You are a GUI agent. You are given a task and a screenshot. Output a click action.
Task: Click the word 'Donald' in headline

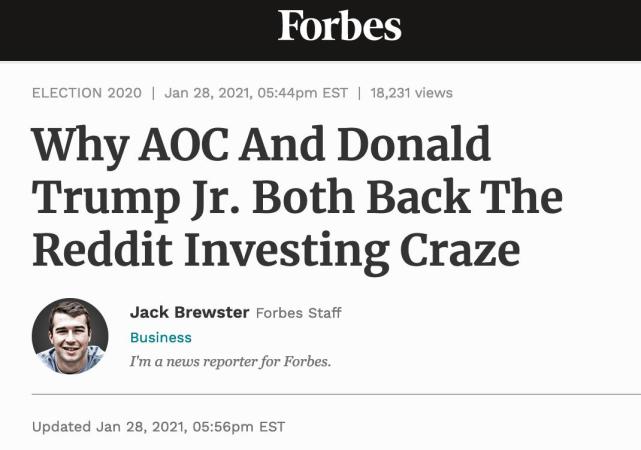click(x=414, y=147)
